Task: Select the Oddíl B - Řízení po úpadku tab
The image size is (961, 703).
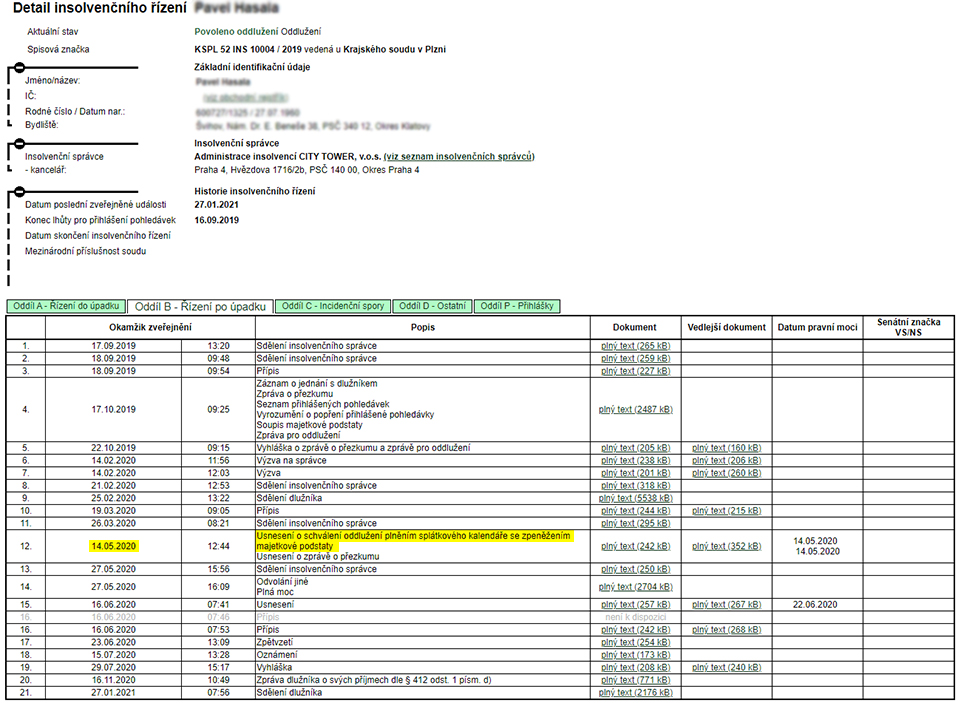Action: tap(200, 306)
